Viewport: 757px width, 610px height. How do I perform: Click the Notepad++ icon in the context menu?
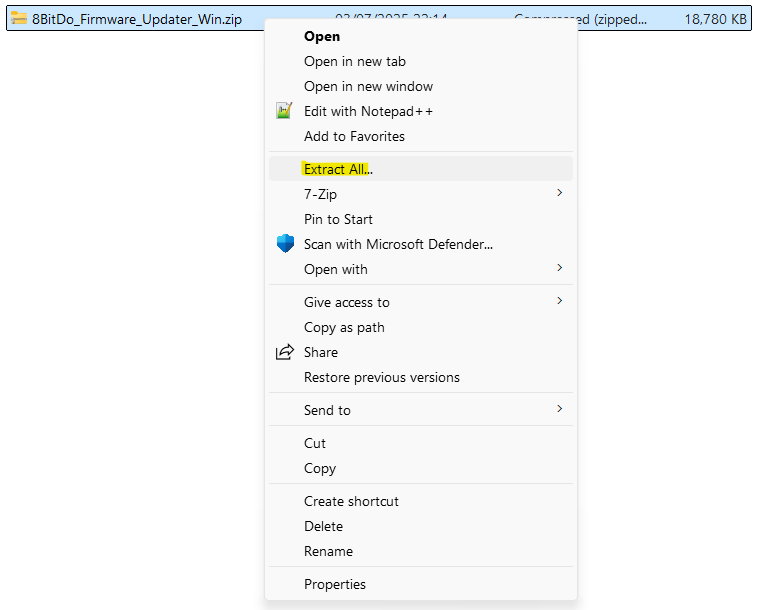pyautogui.click(x=284, y=111)
